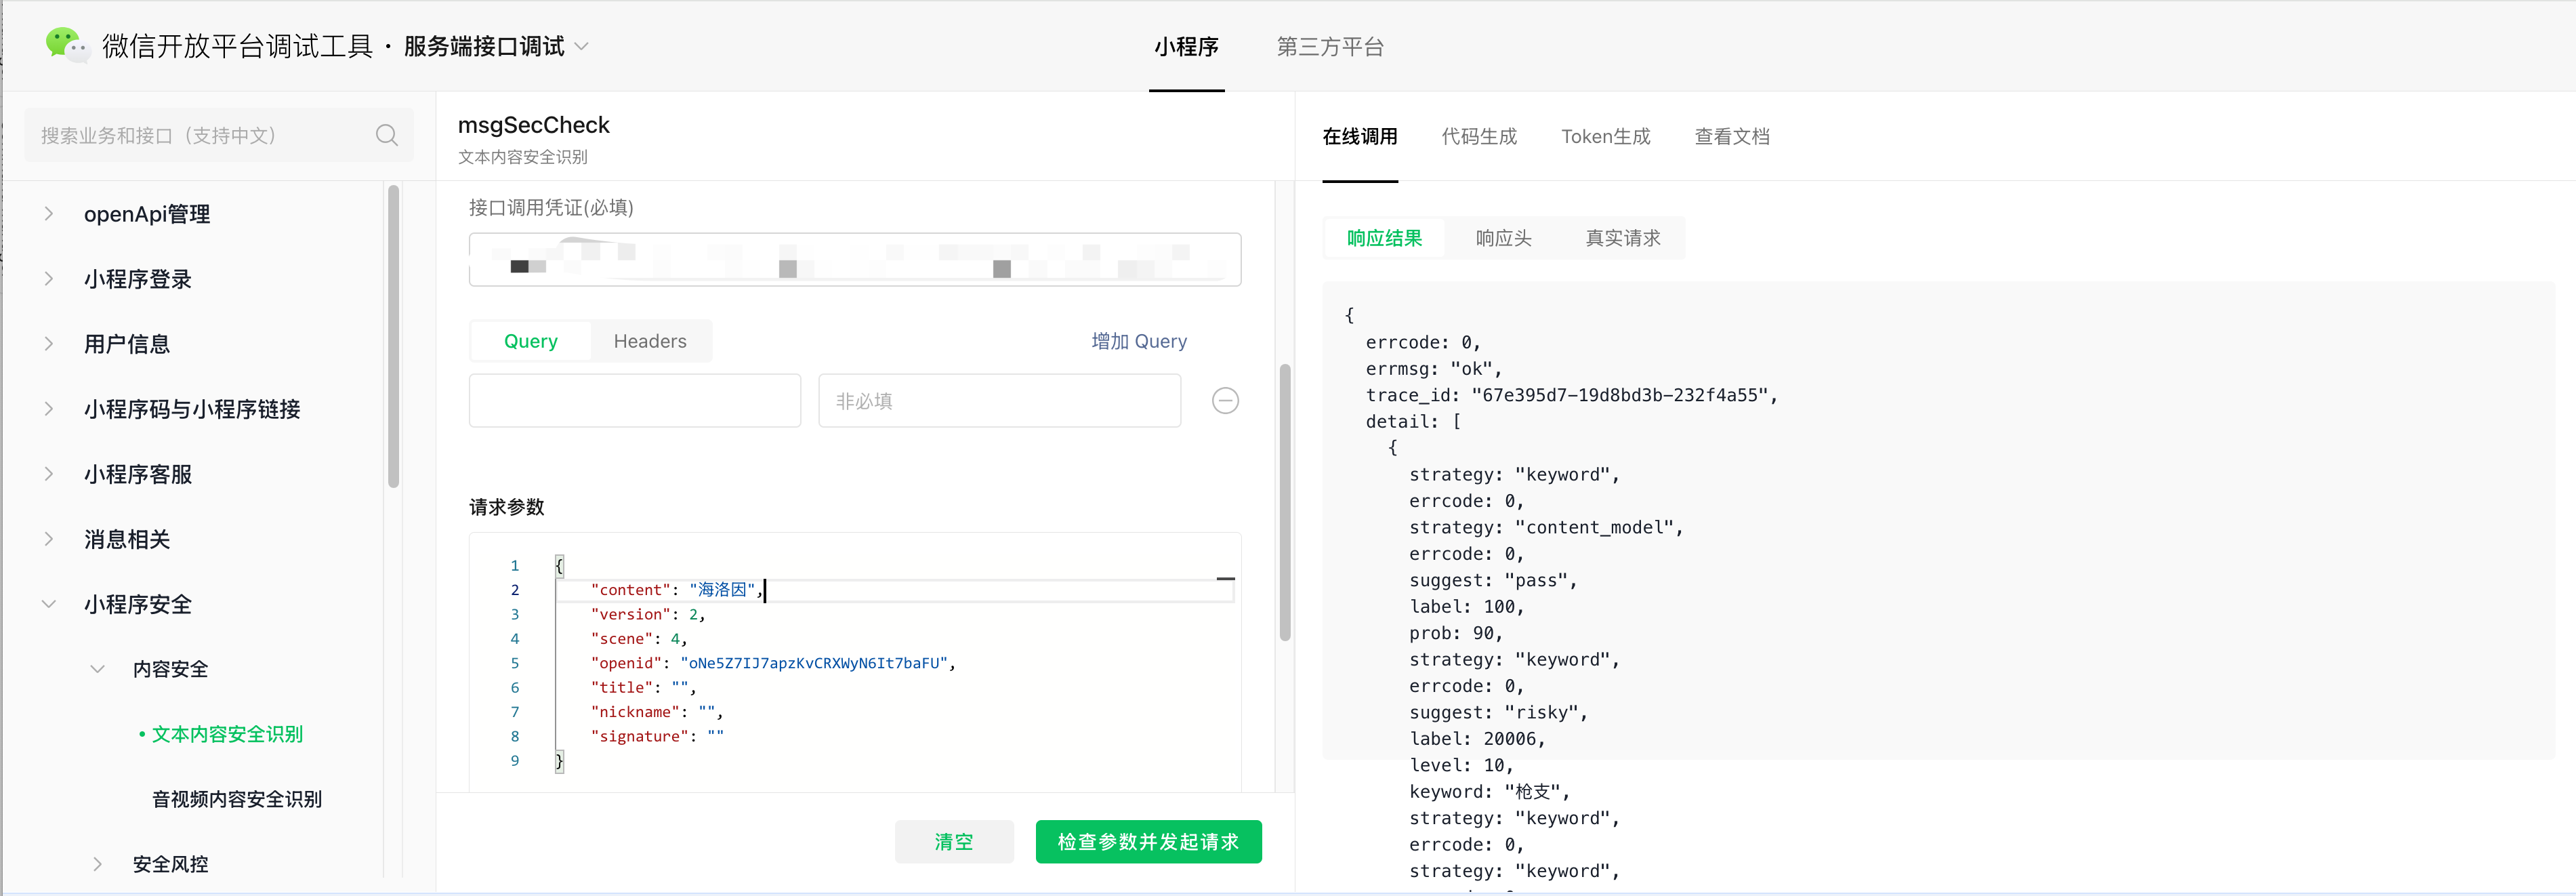This screenshot has height=896, width=2576.
Task: Collapse the 内容安全 chevron
Action: pyautogui.click(x=97, y=669)
